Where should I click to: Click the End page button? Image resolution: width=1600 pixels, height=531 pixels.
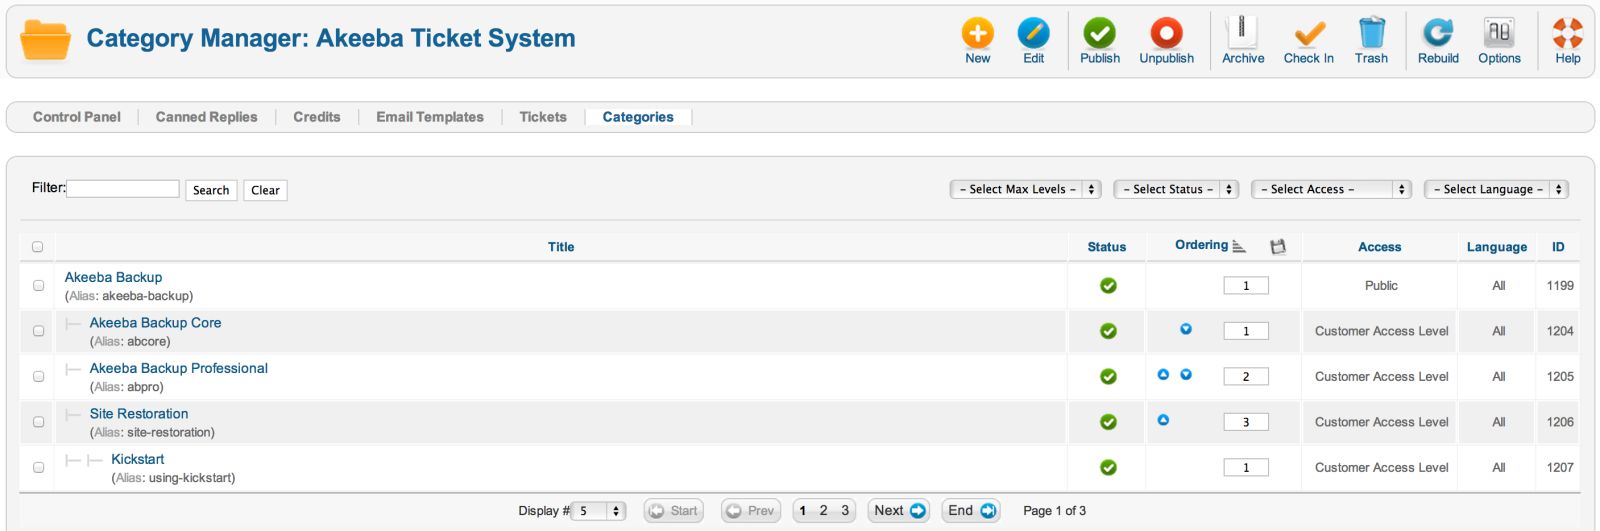(x=971, y=511)
